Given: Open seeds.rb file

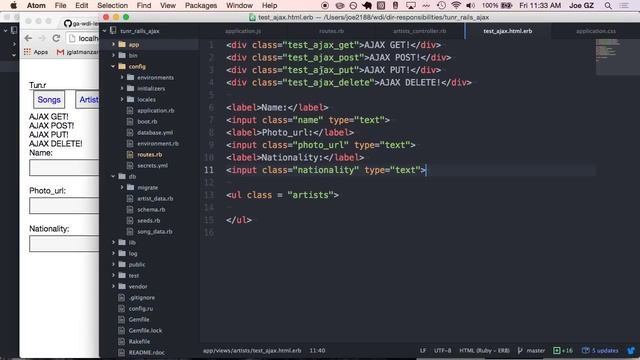Looking at the screenshot, I should pyautogui.click(x=149, y=220).
